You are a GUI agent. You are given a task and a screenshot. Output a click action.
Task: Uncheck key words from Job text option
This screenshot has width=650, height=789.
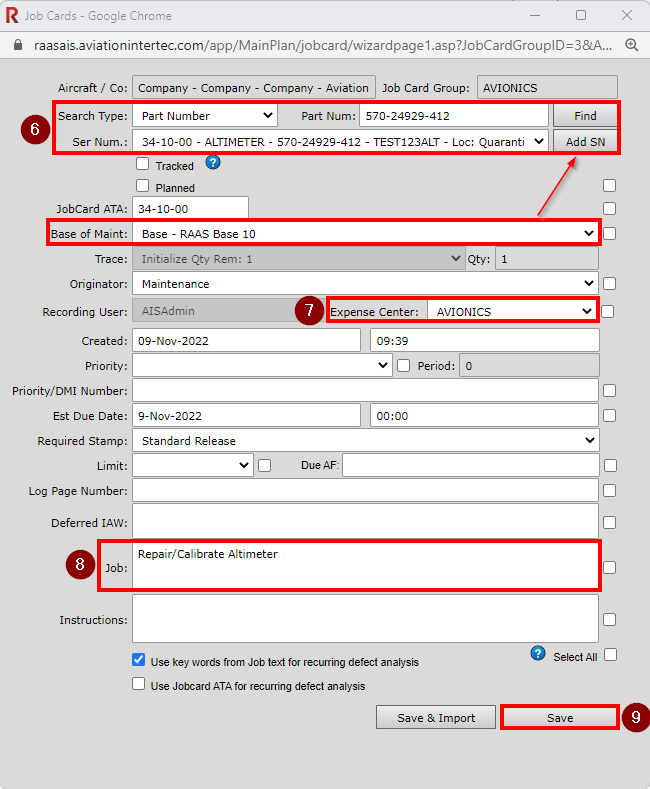tap(139, 661)
